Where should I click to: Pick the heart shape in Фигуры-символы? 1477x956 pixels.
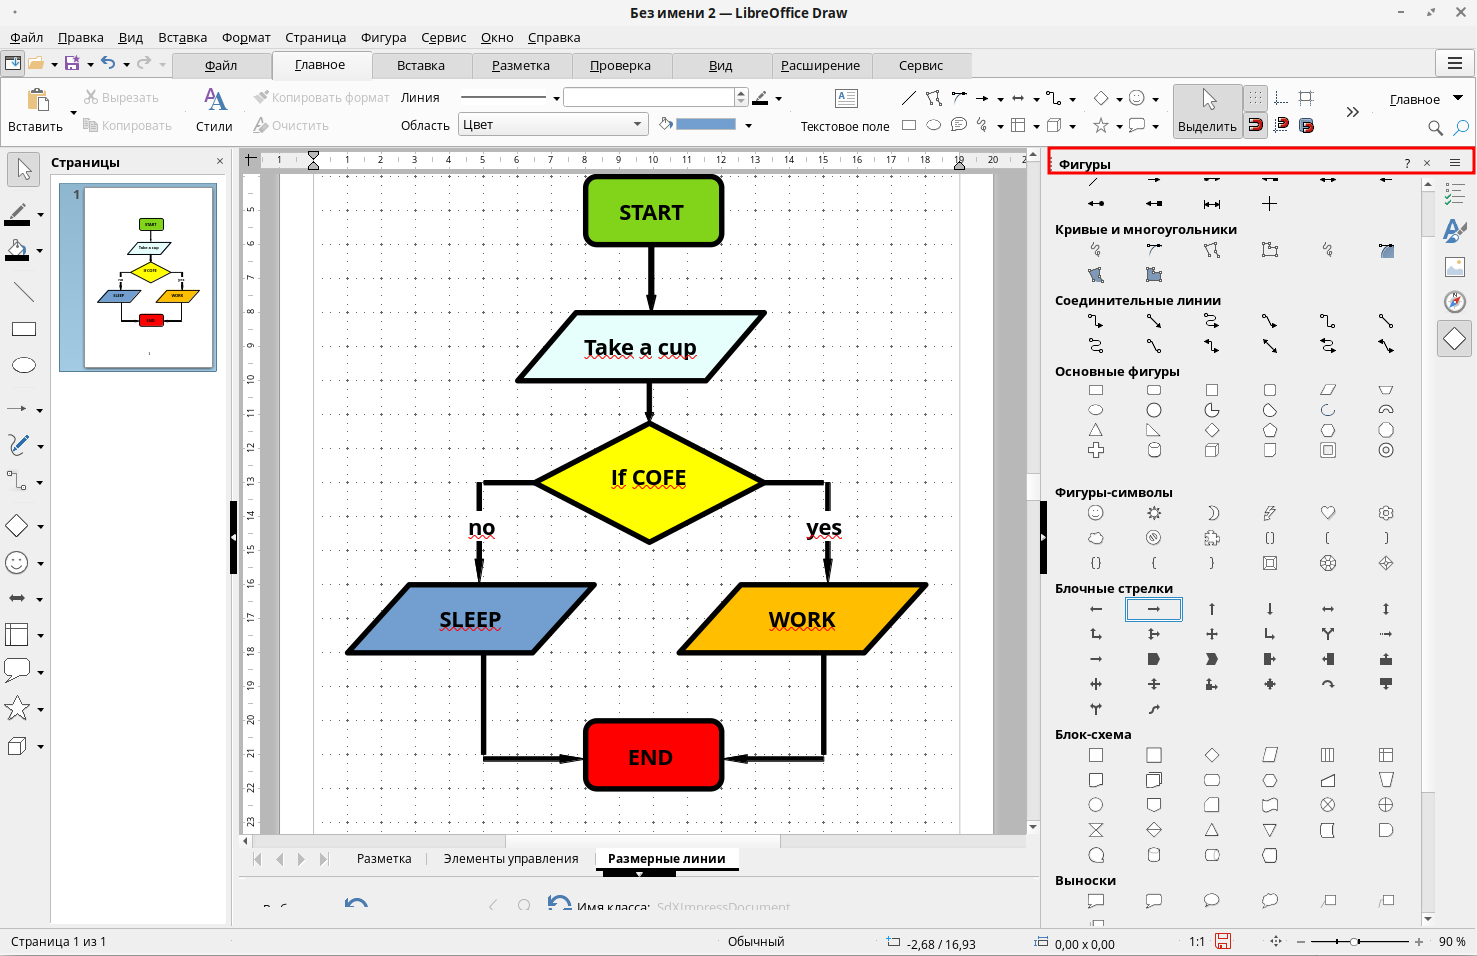tap(1328, 513)
